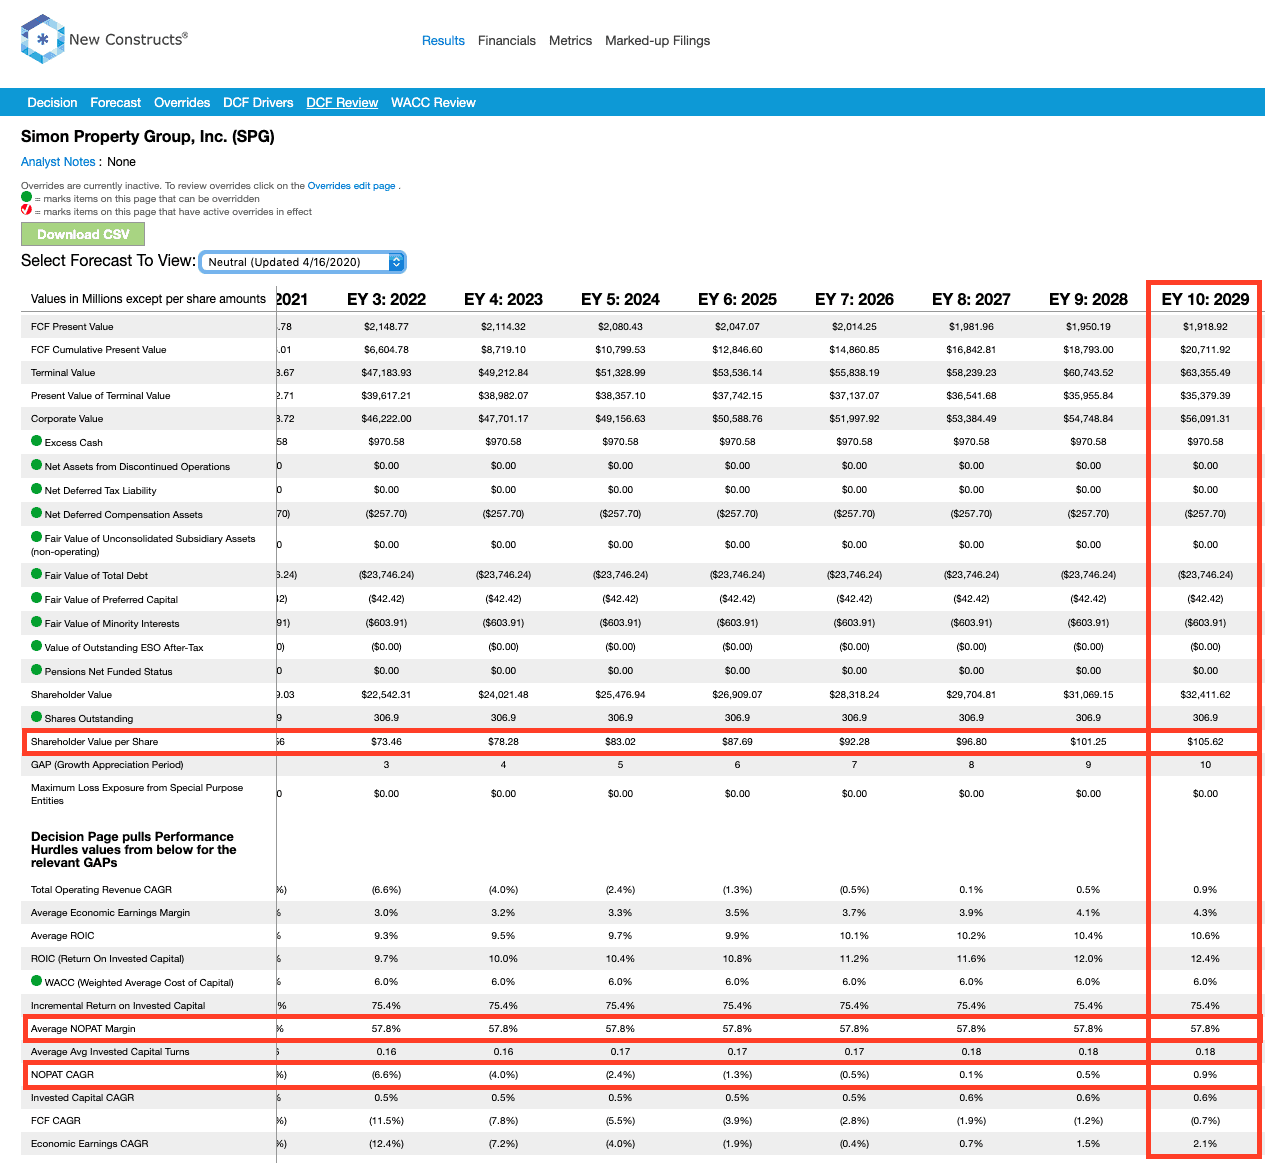Image resolution: width=1265 pixels, height=1163 pixels.
Task: Click the Average NOPAT Margin row label
Action: (83, 1029)
